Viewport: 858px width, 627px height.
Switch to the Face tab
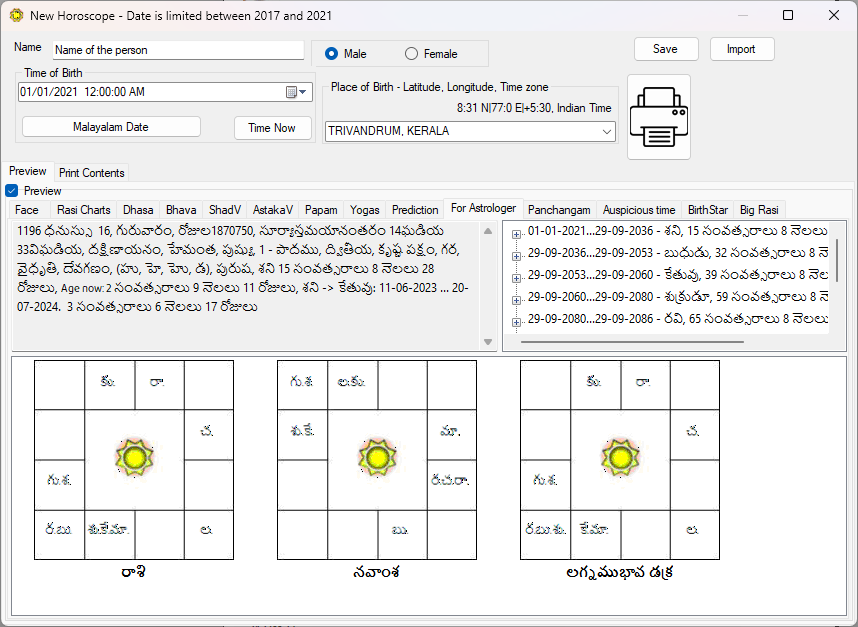tap(26, 210)
